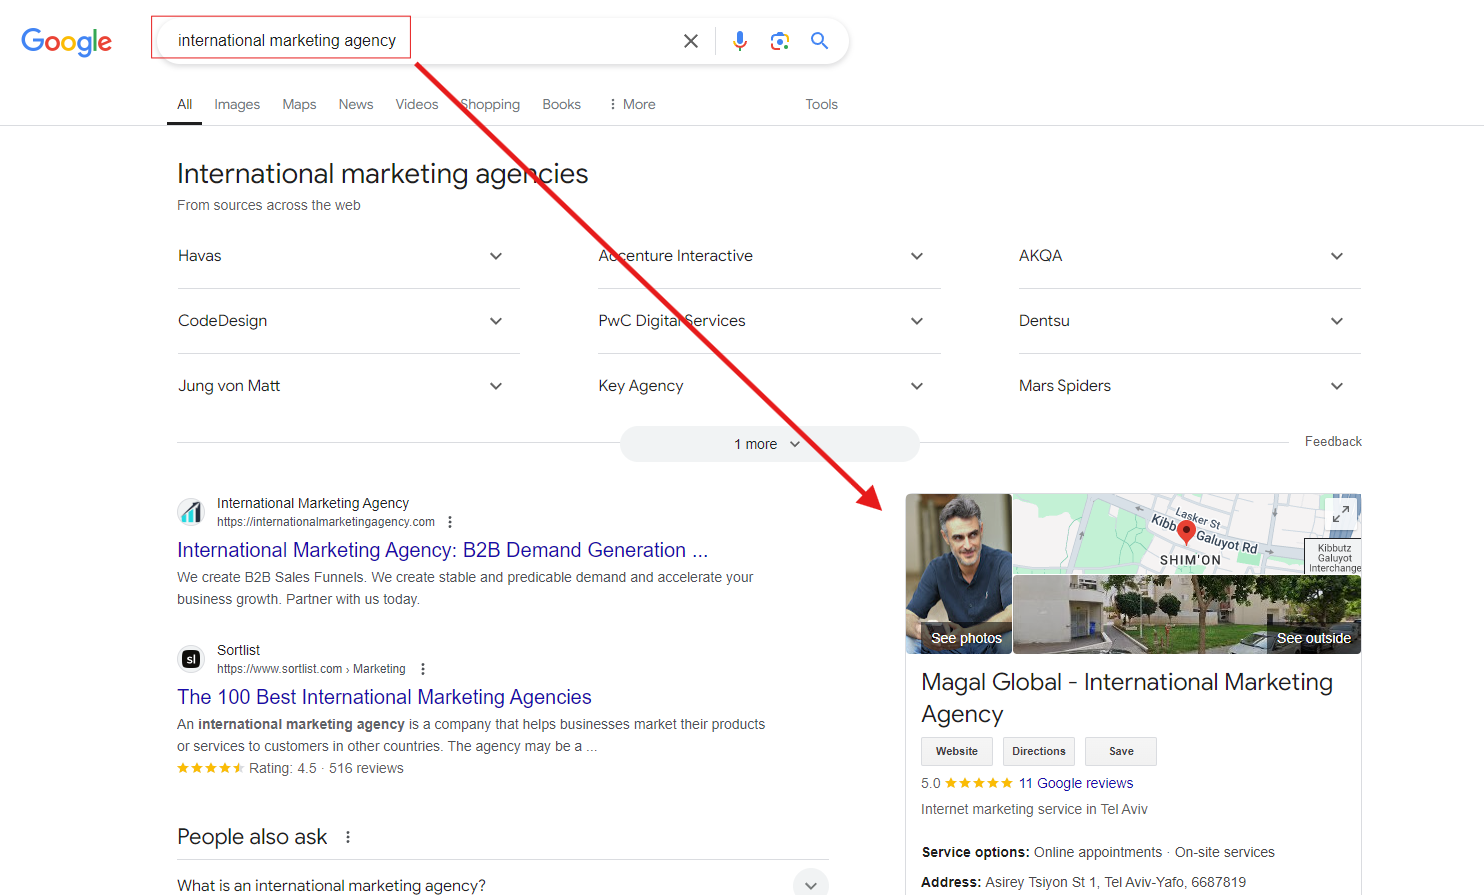Expand the AKQA agency entry
Image resolution: width=1484 pixels, height=895 pixels.
click(1336, 256)
